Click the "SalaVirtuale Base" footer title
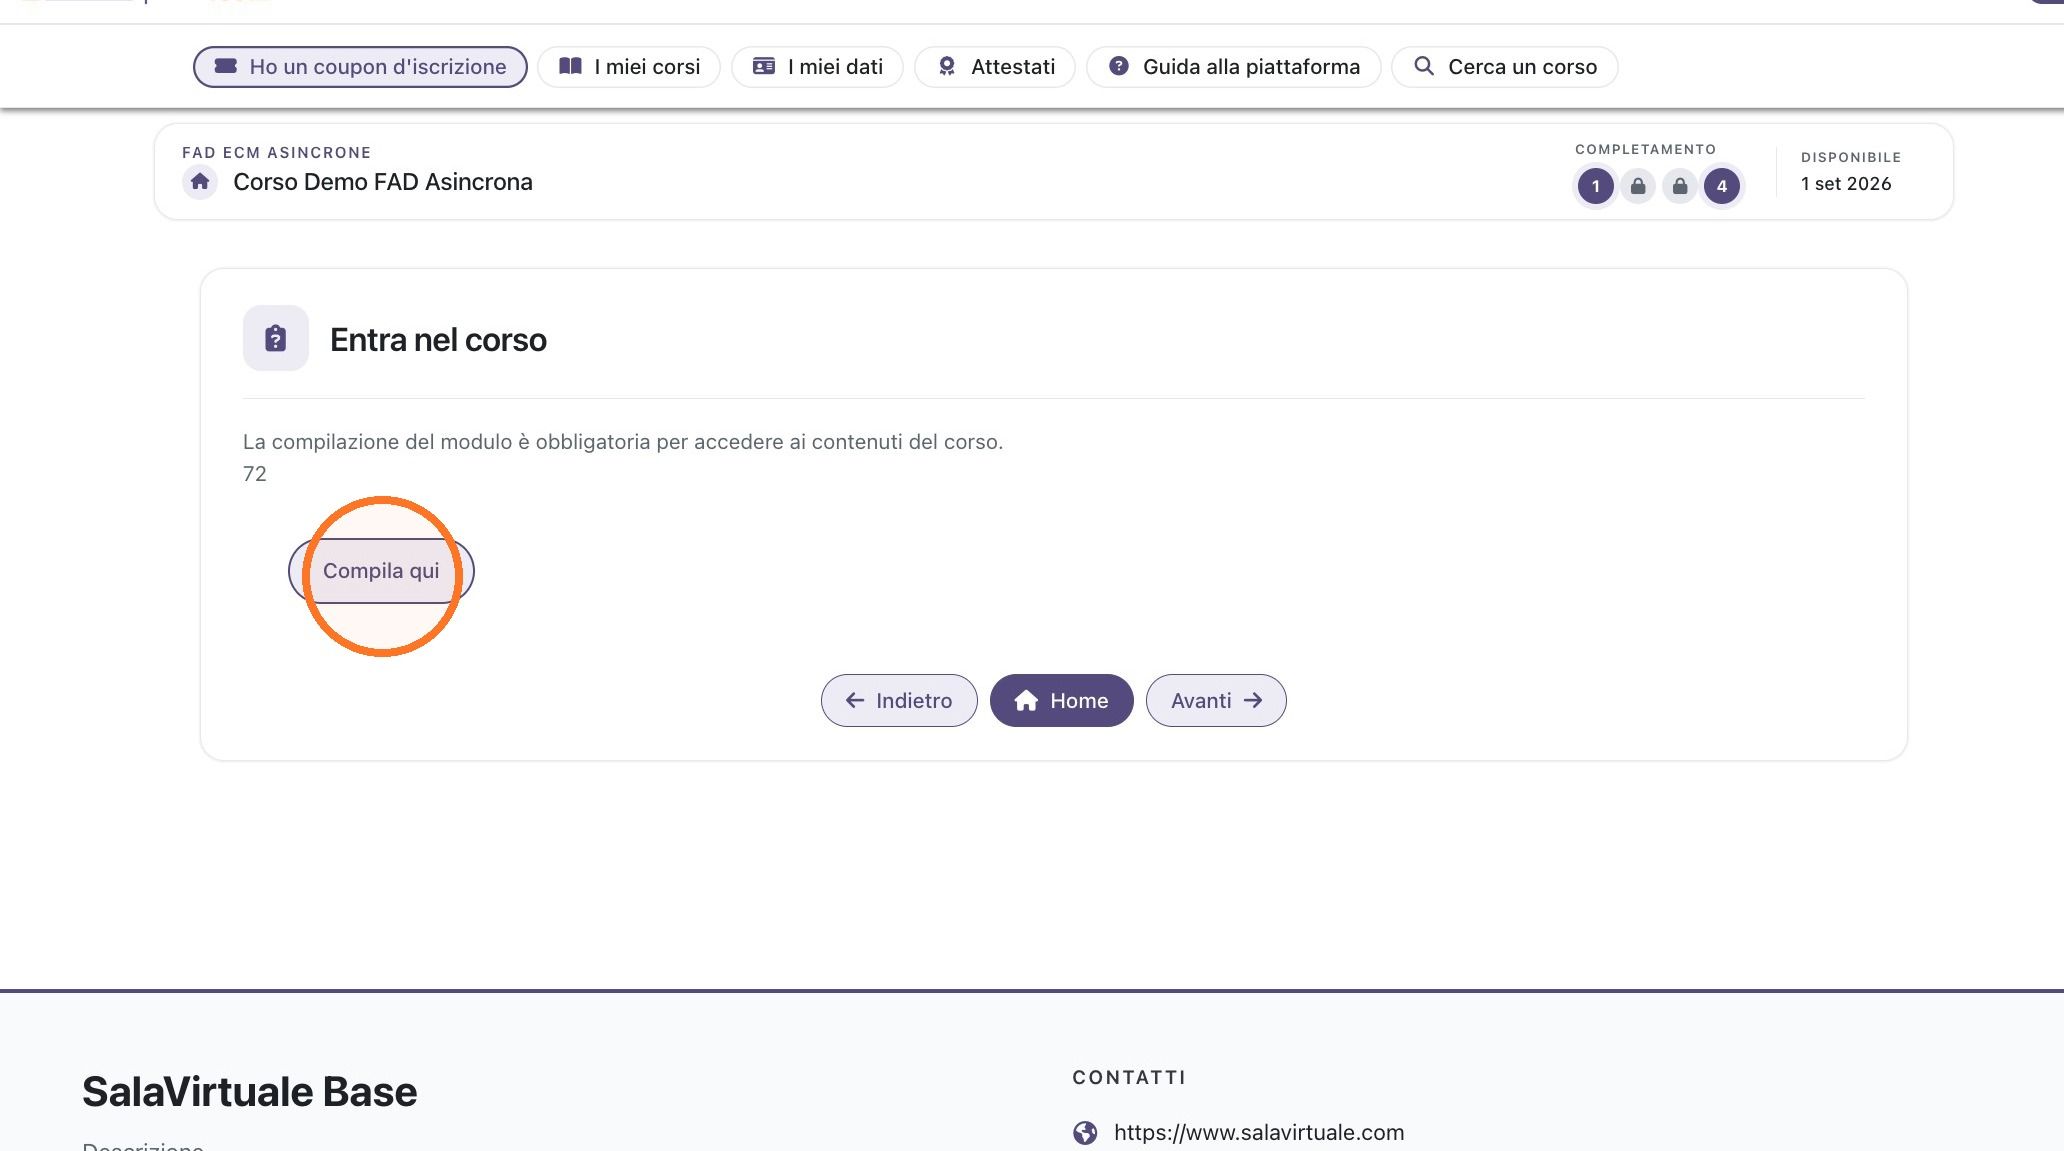 [x=250, y=1092]
